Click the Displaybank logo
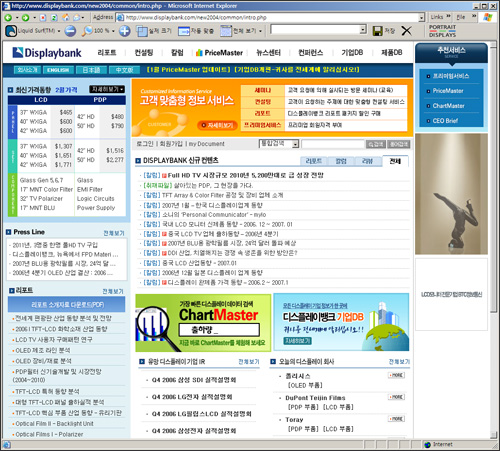The image size is (500, 451). pyautogui.click(x=47, y=53)
